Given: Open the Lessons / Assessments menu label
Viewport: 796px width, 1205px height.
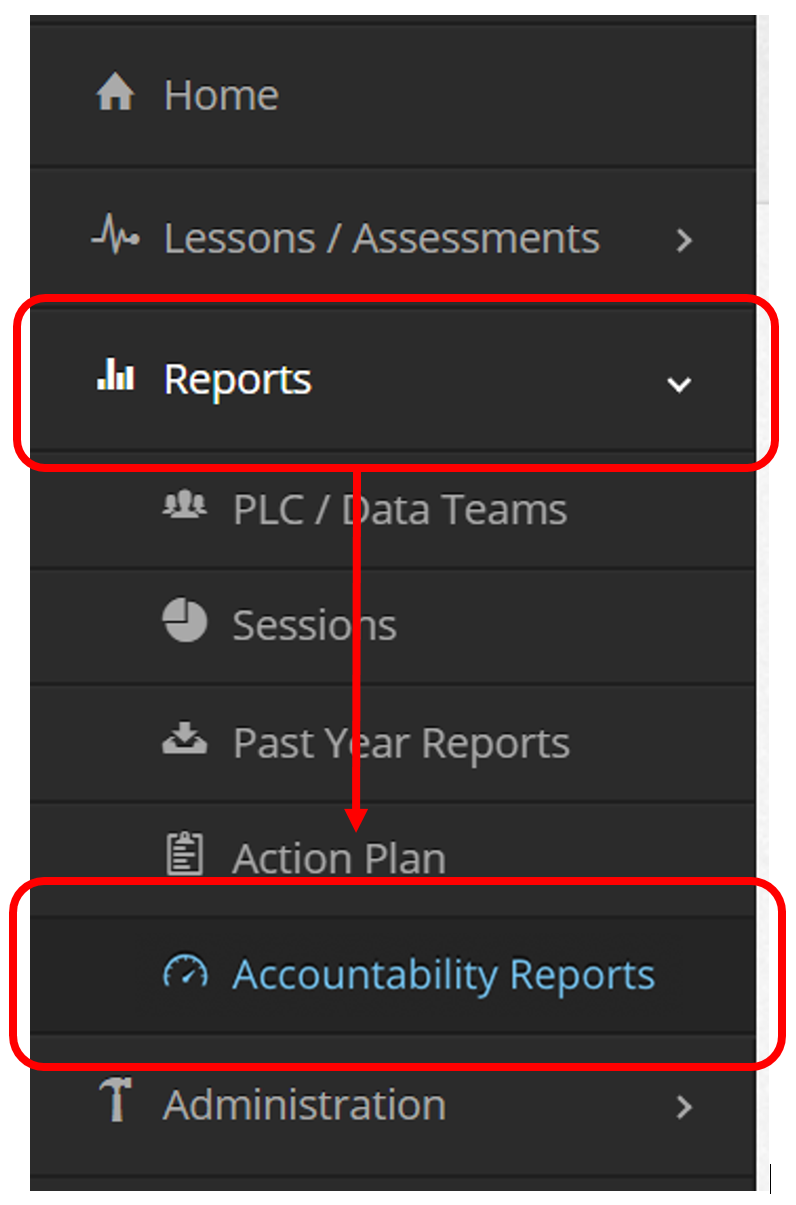Looking at the screenshot, I should (381, 239).
